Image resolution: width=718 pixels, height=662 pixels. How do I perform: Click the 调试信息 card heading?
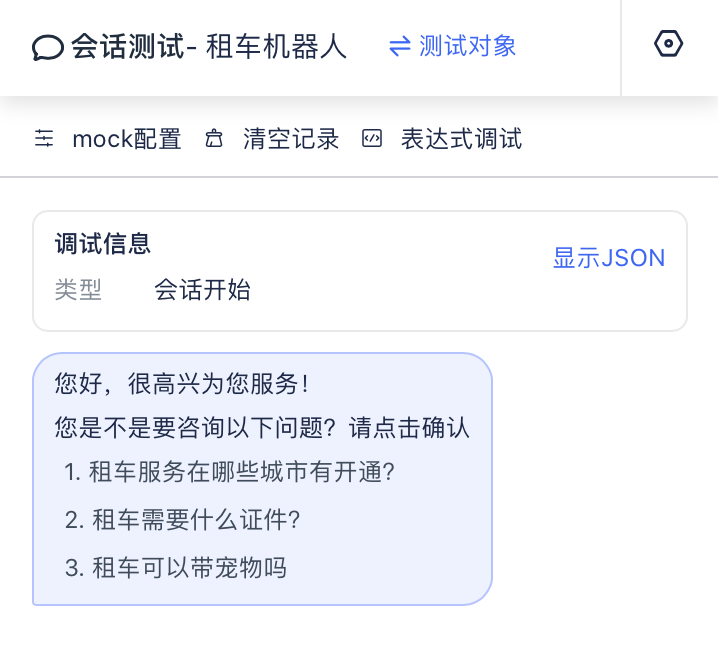pos(103,243)
